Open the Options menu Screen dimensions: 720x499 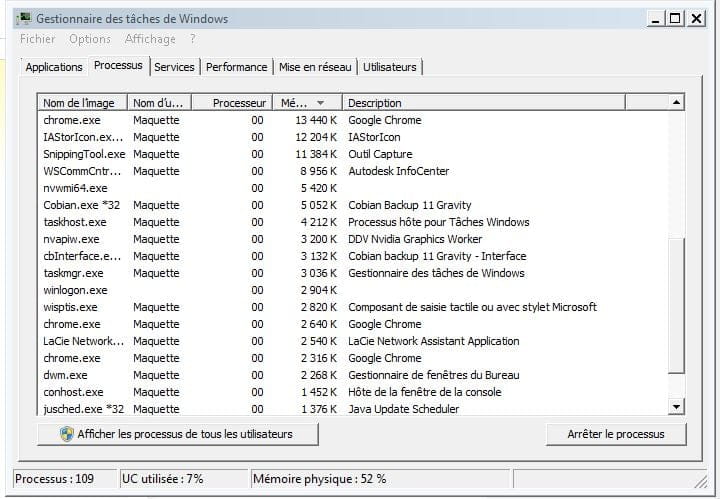90,39
